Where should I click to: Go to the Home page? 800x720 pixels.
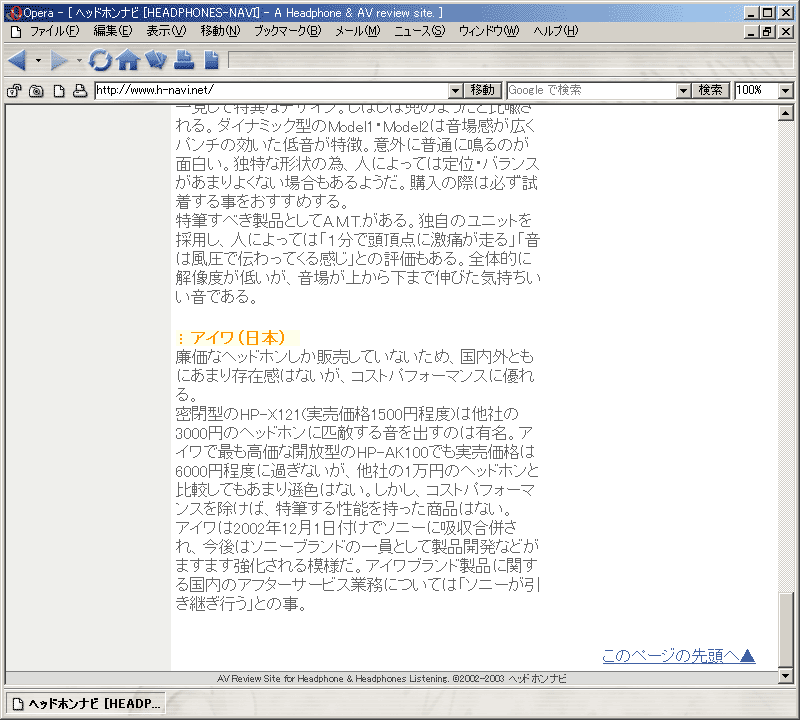(x=128, y=60)
